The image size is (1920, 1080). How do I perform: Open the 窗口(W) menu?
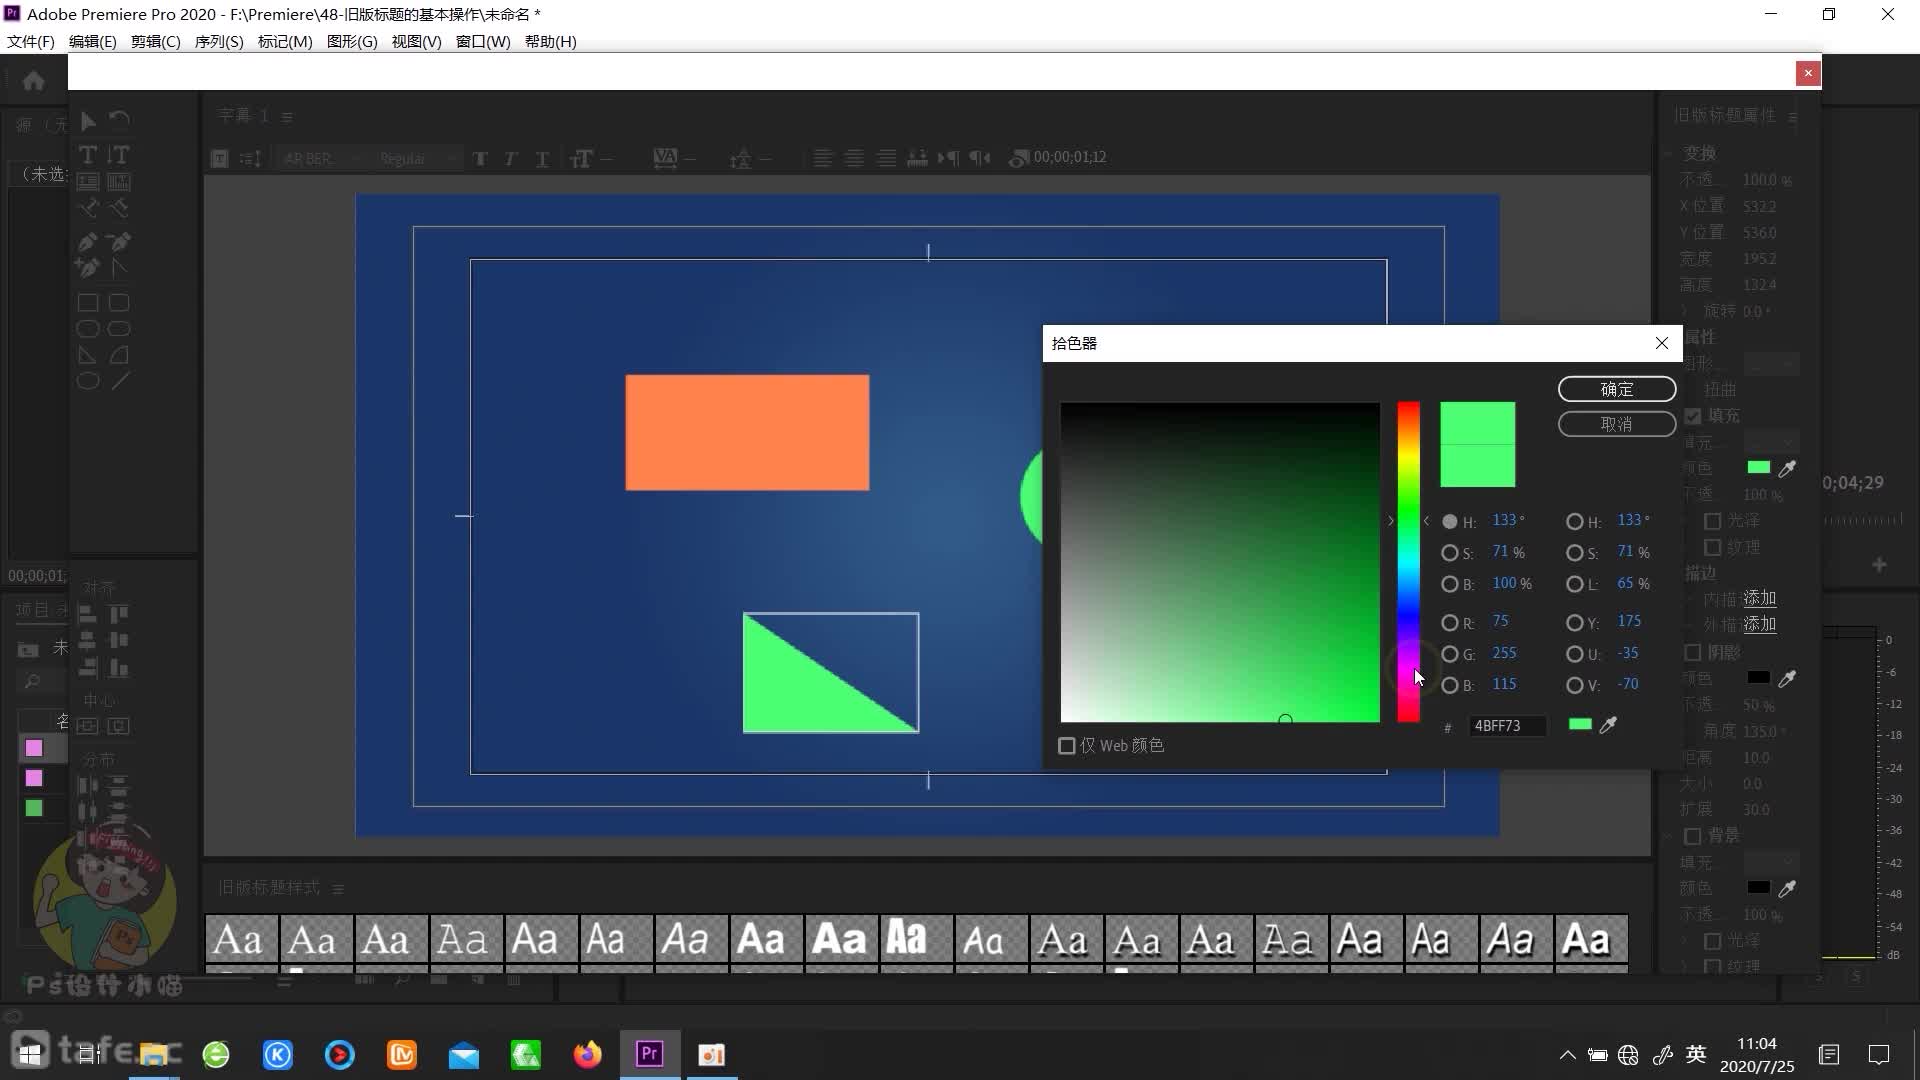pos(483,42)
